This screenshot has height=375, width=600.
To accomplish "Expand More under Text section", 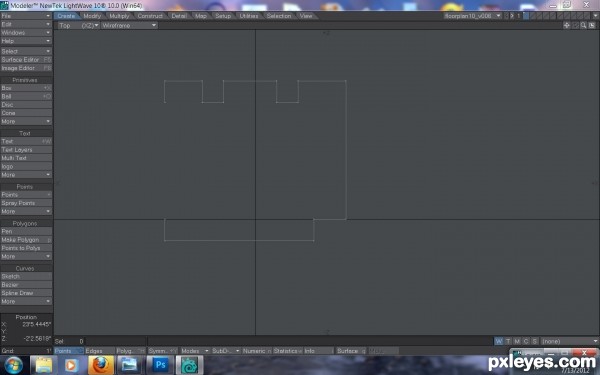I will click(x=26, y=174).
